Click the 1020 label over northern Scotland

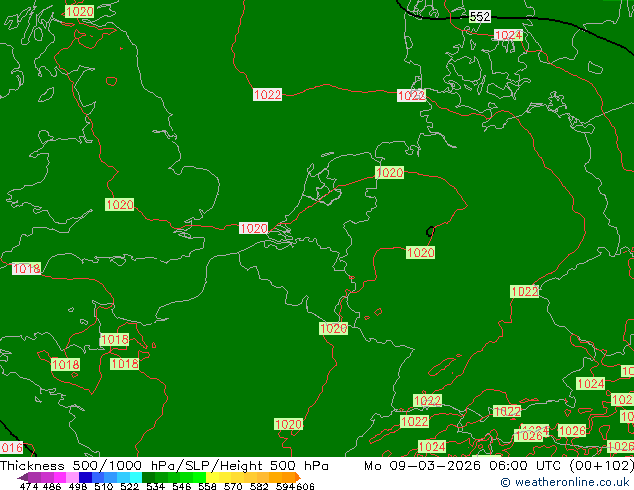click(79, 11)
